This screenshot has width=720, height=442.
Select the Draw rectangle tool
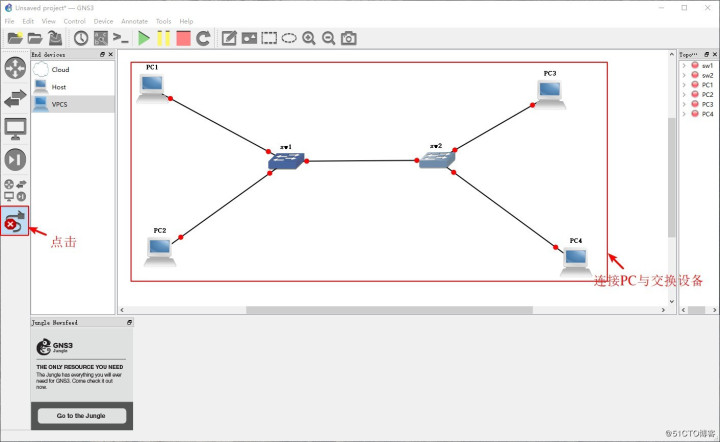[x=269, y=38]
